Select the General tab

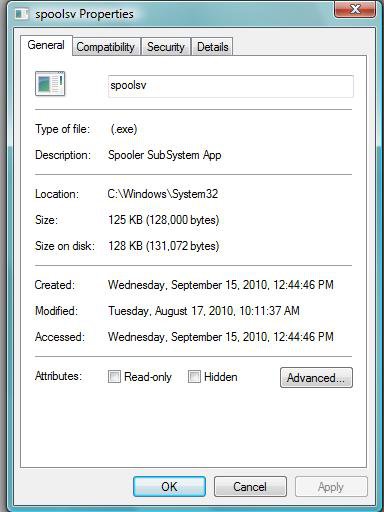[x=46, y=45]
